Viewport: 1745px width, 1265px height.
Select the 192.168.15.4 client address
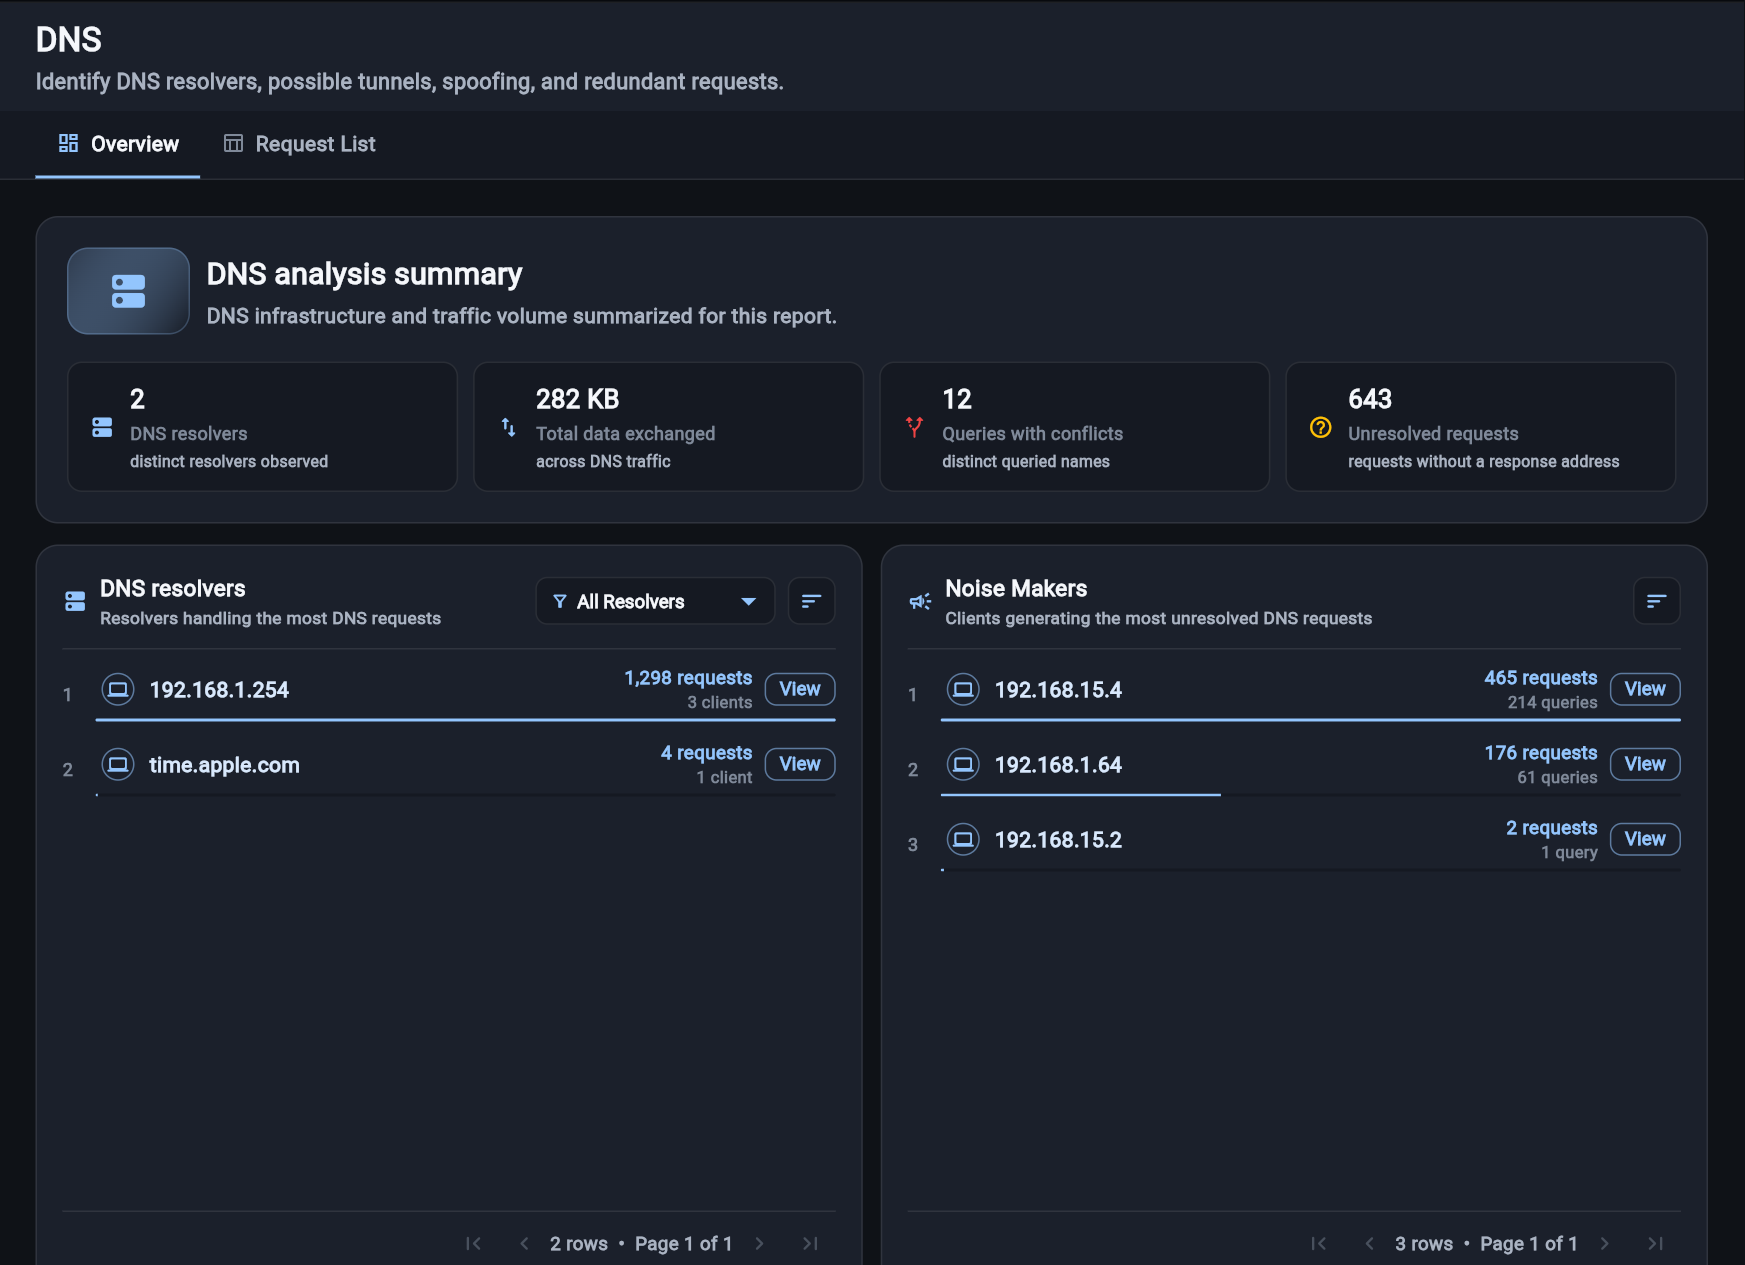1058,690
